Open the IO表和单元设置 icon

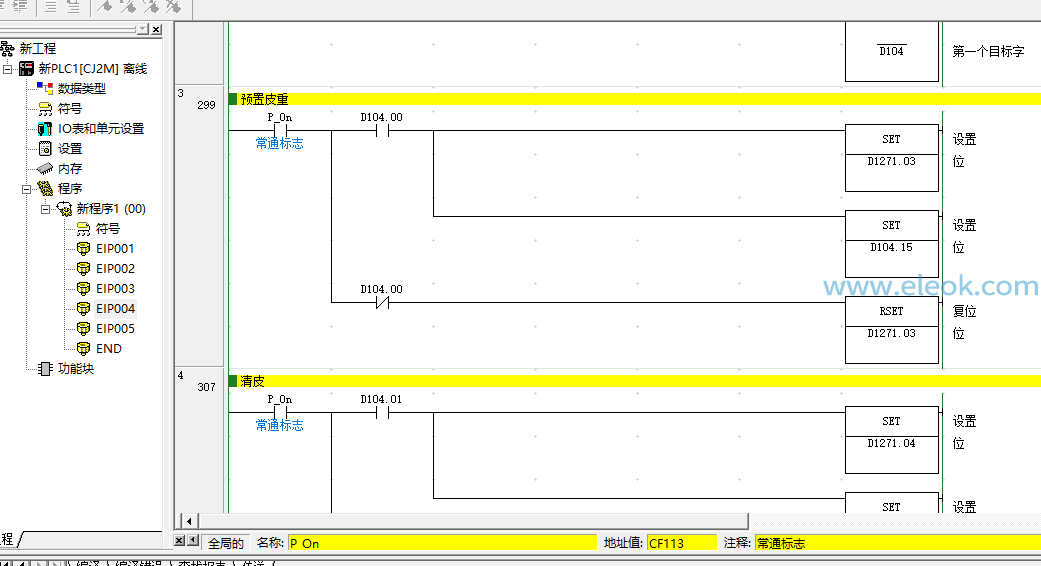tap(45, 129)
